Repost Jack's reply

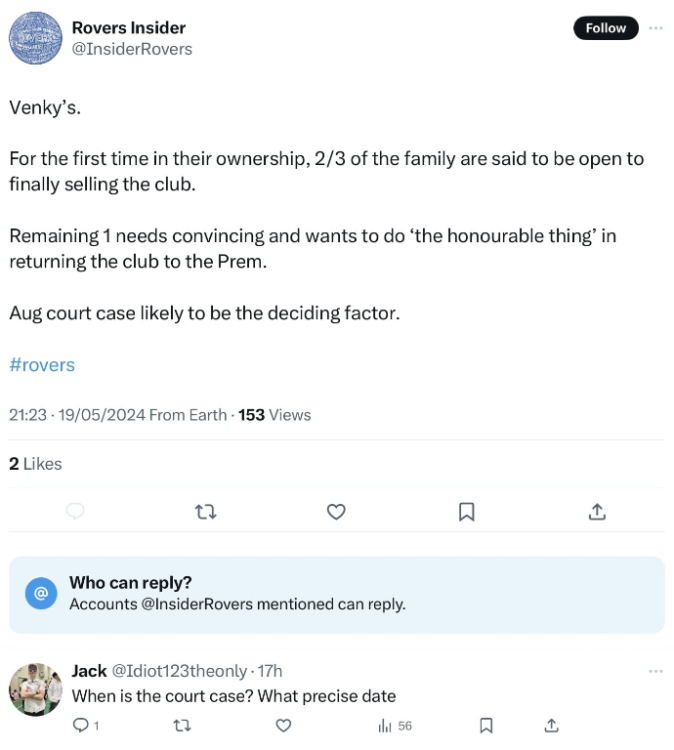pyautogui.click(x=181, y=725)
